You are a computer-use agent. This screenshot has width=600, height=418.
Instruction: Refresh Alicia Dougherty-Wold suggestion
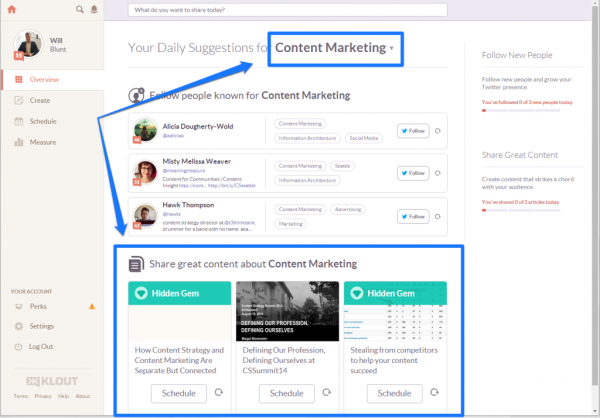pos(438,131)
